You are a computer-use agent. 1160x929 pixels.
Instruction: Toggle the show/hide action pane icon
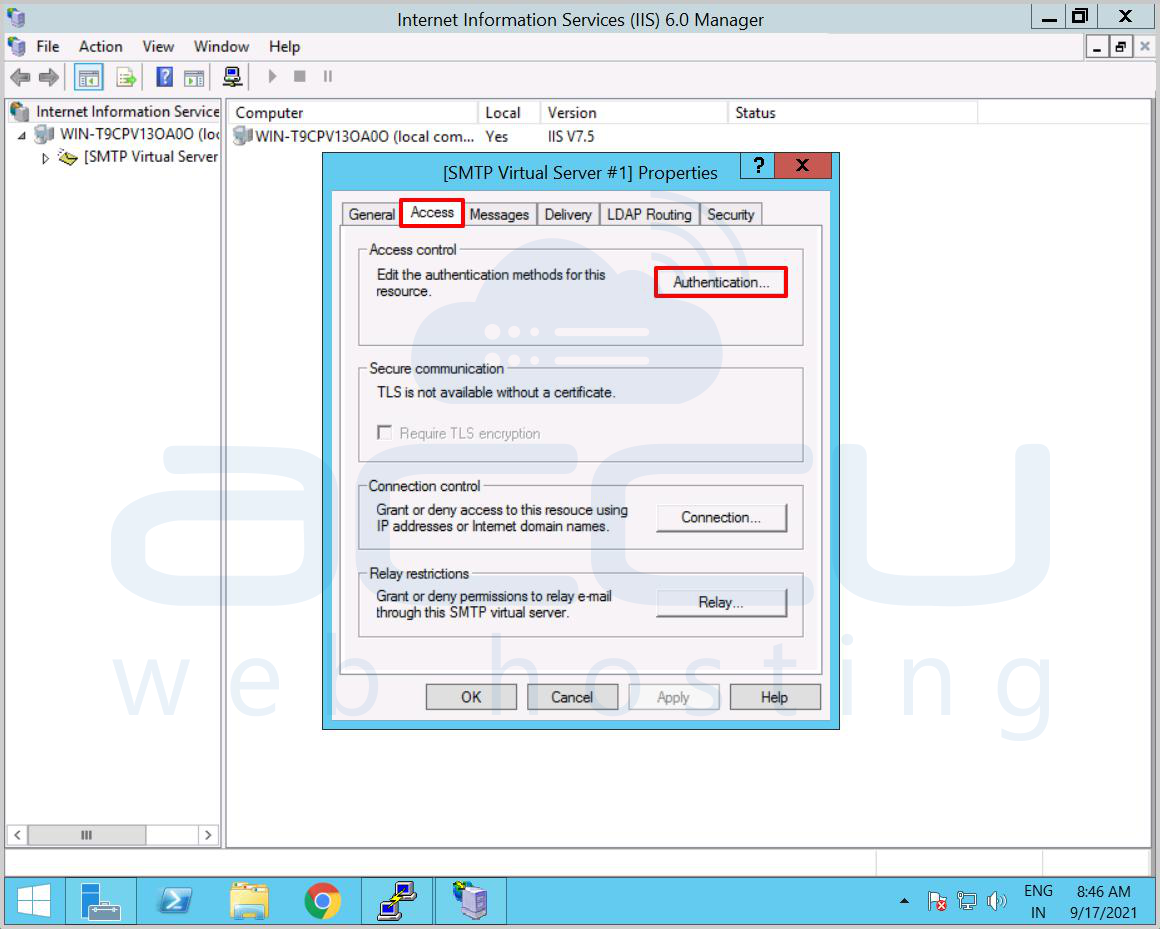coord(194,77)
